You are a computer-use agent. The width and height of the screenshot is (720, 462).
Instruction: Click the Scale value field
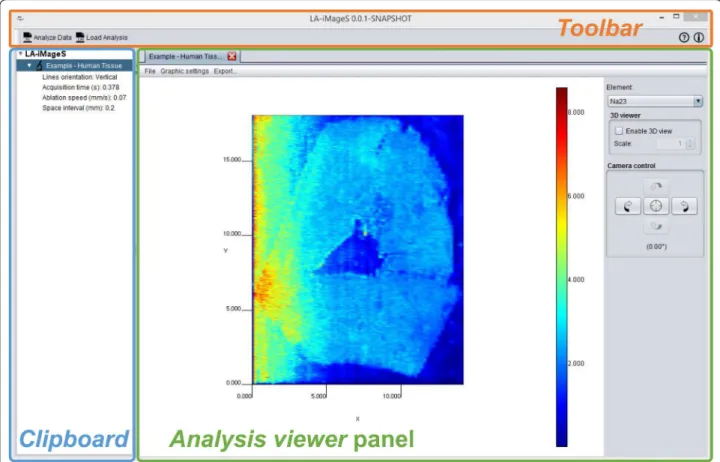[671, 144]
